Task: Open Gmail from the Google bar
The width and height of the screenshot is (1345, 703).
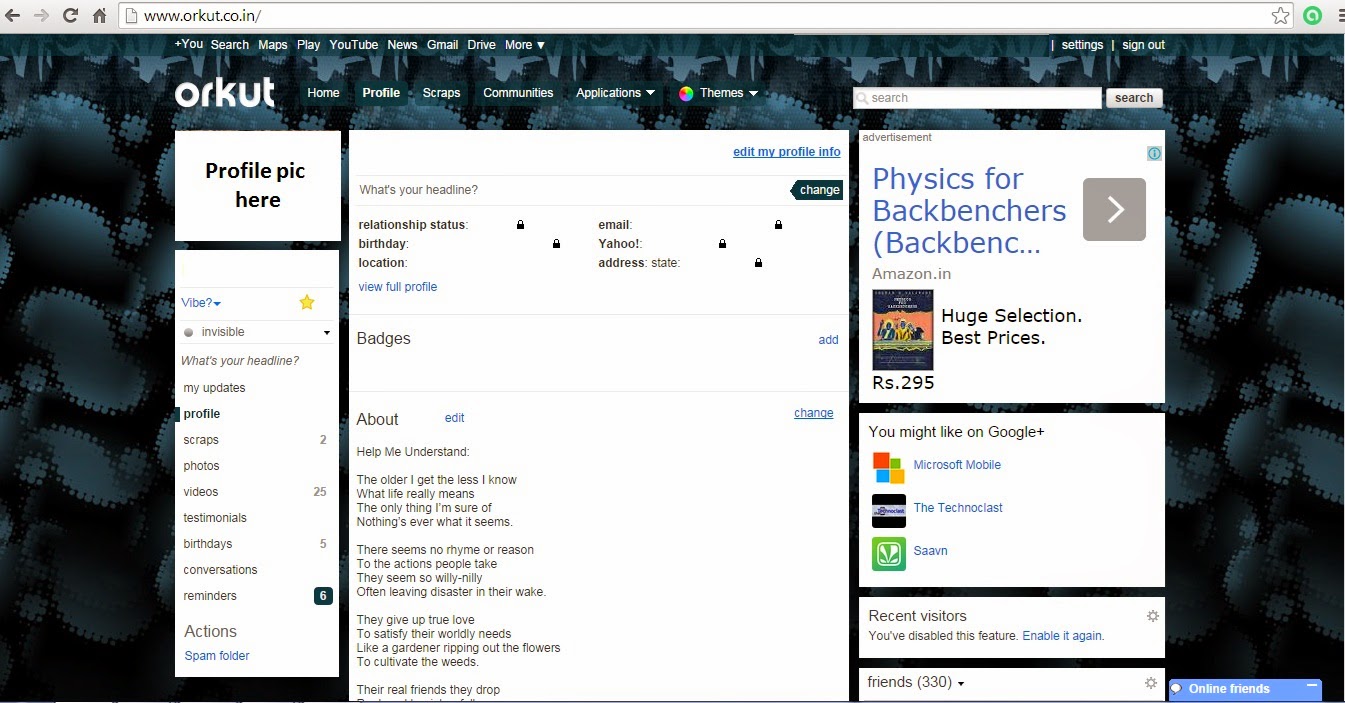Action: point(442,45)
